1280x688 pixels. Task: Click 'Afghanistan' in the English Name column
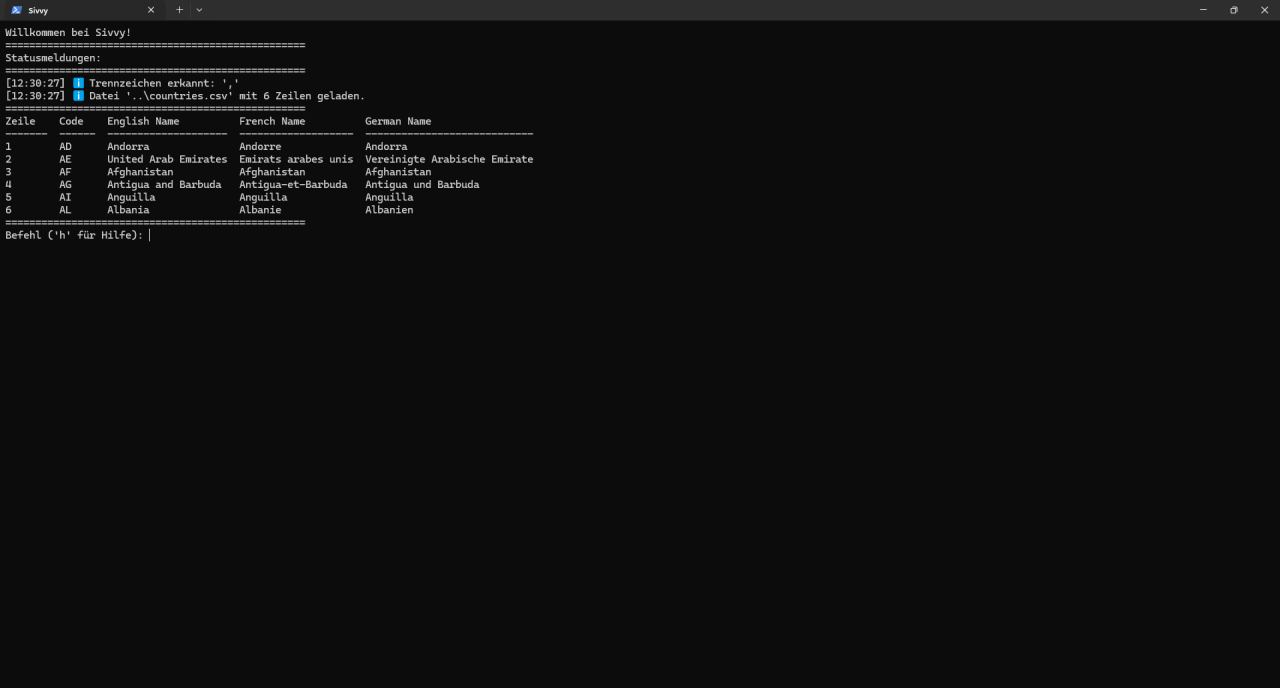pyautogui.click(x=140, y=172)
